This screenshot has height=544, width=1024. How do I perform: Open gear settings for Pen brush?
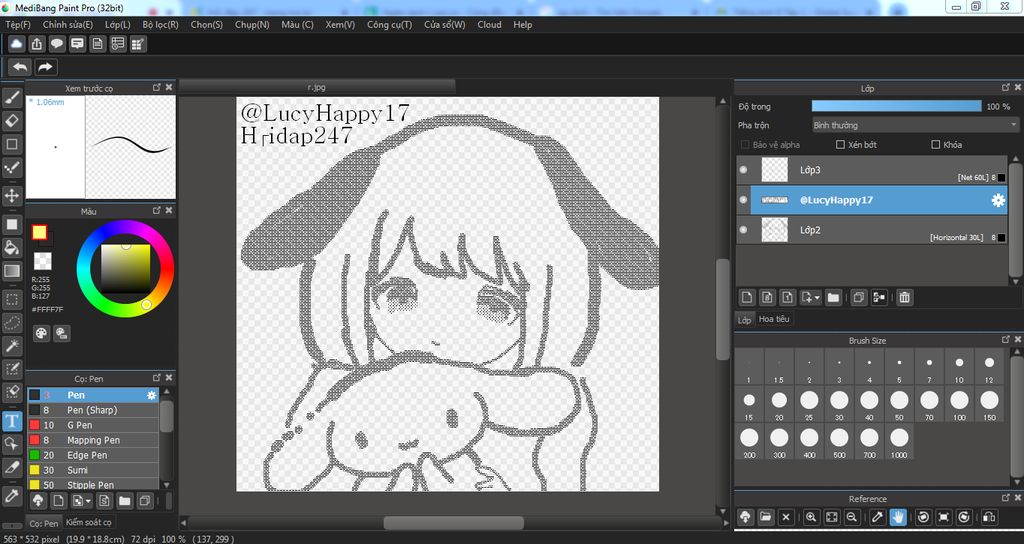(152, 395)
